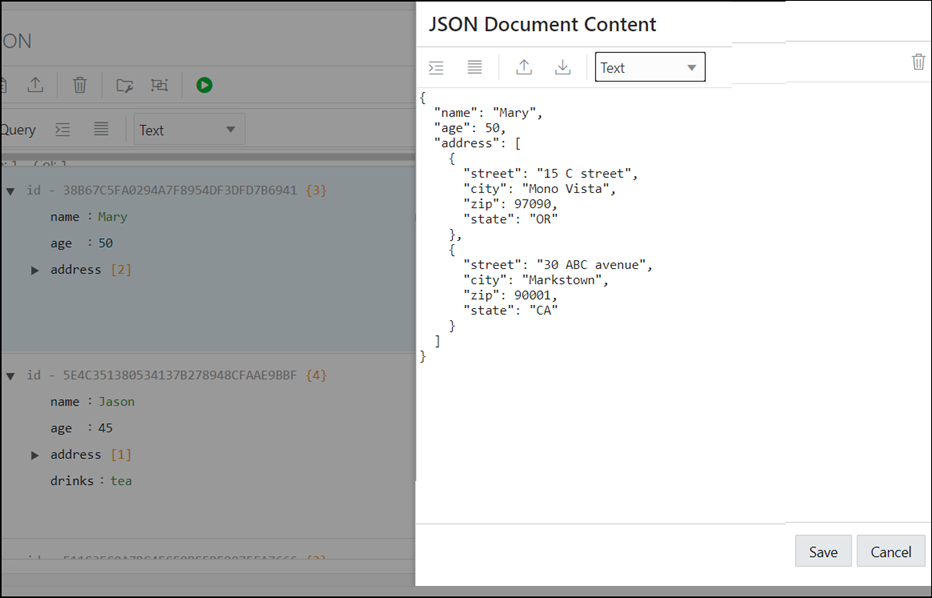Click the upload icon in JSON Document Content toolbar
The height and width of the screenshot is (598, 932).
pos(524,67)
